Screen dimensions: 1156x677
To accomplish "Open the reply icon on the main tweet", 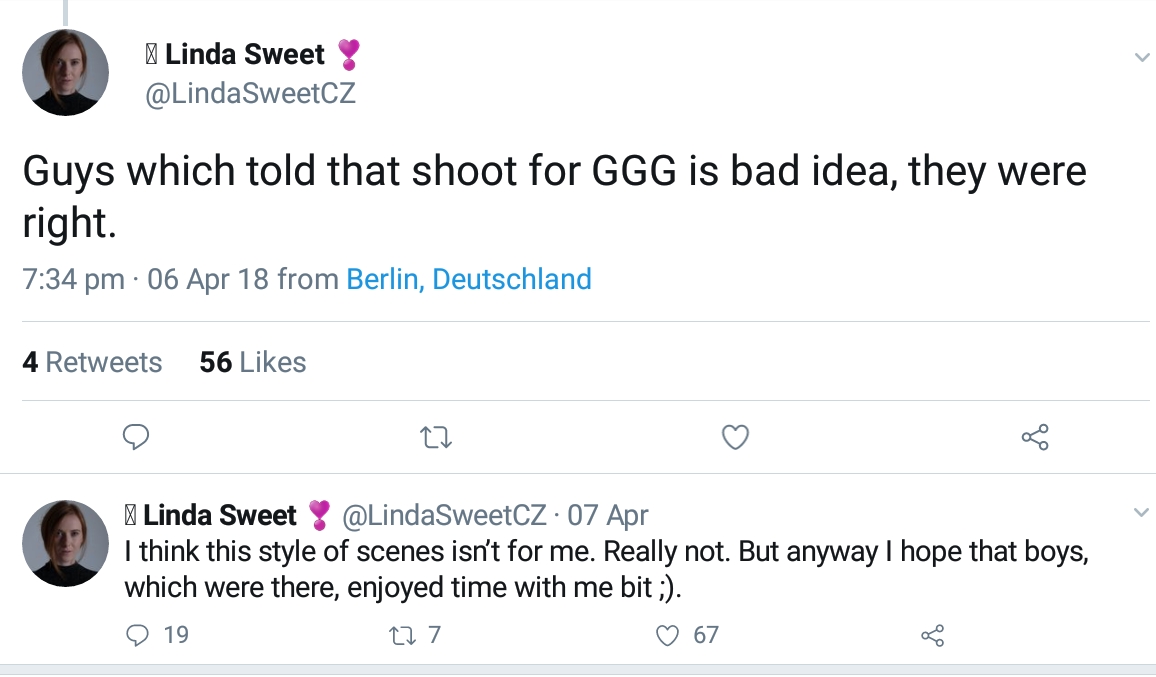I will tap(136, 438).
